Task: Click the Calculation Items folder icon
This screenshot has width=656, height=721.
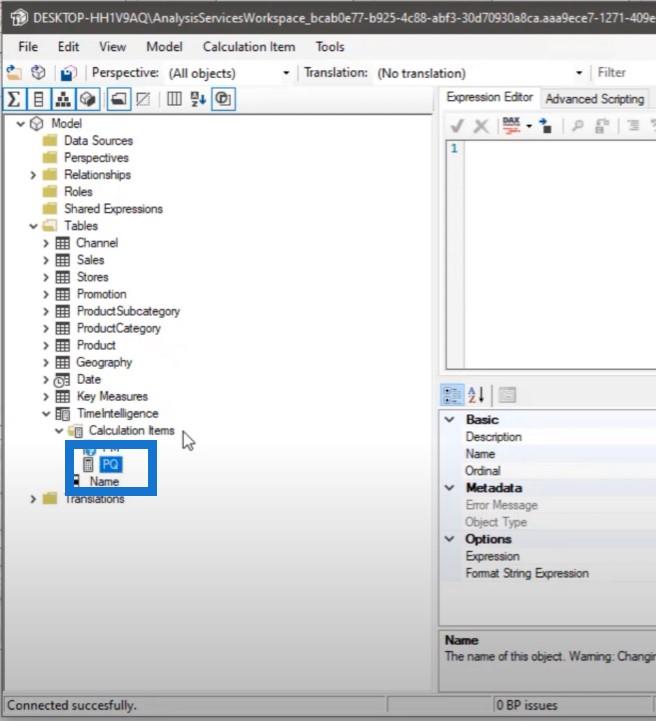Action: pyautogui.click(x=76, y=431)
